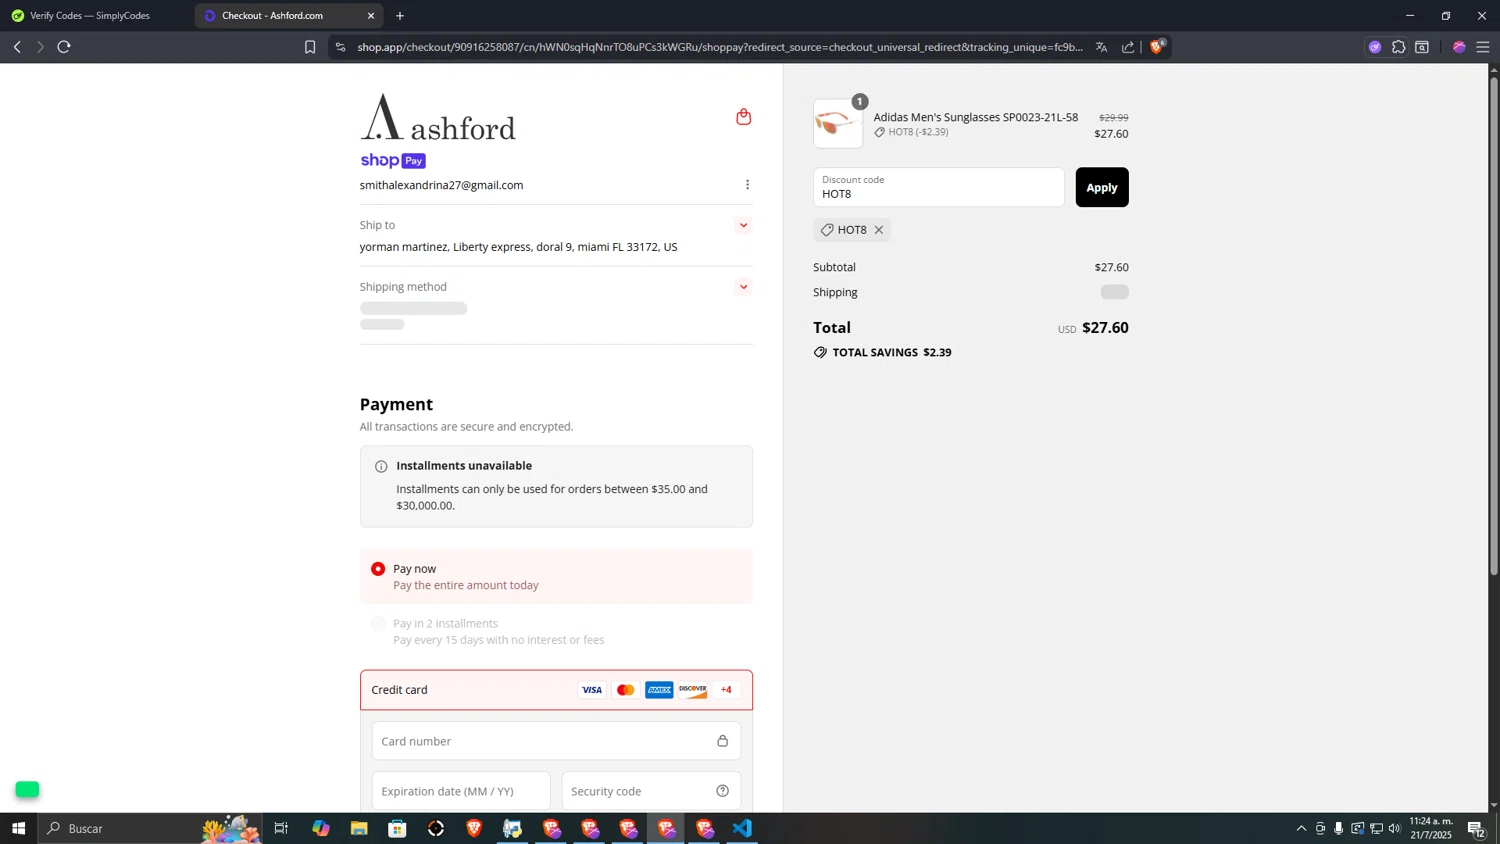
Task: View site information icon in address bar
Action: coord(340,47)
